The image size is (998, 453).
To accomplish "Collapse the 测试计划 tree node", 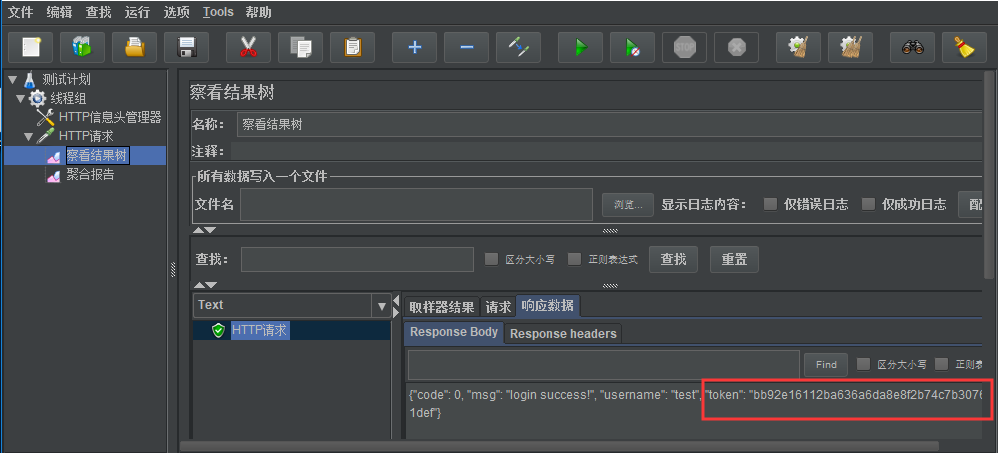I will 12,80.
